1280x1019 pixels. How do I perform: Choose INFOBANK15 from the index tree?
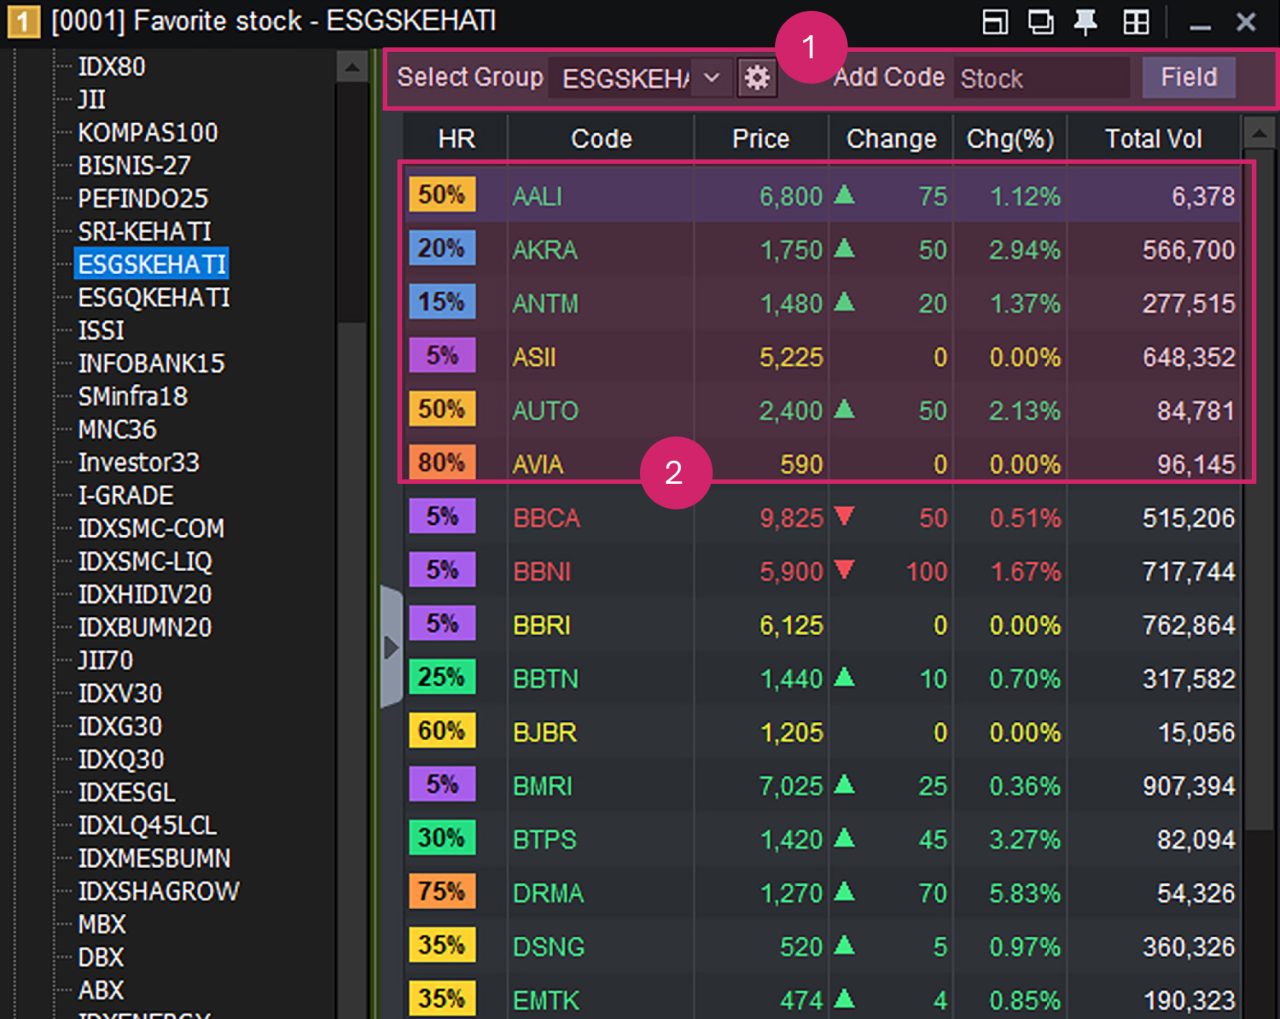(x=151, y=364)
